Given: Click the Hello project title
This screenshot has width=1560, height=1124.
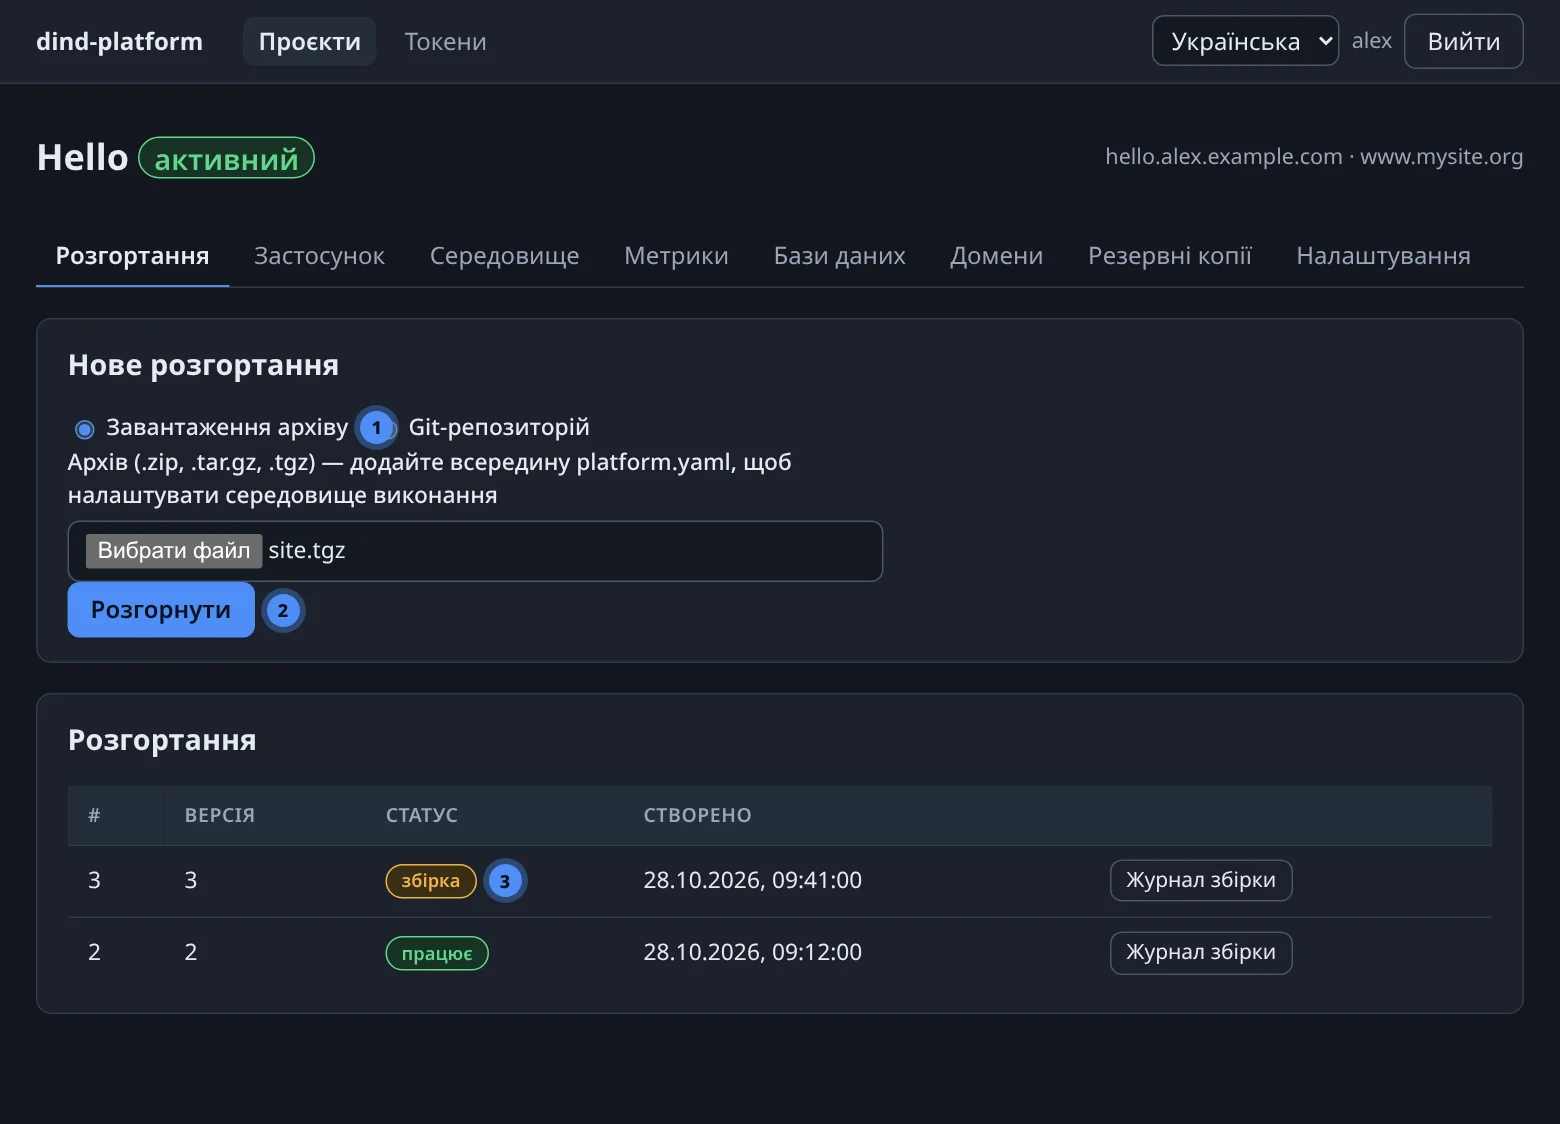Looking at the screenshot, I should [82, 157].
